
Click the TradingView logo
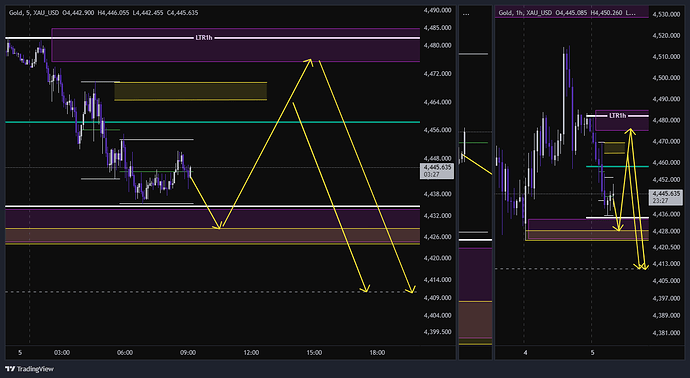[29, 369]
